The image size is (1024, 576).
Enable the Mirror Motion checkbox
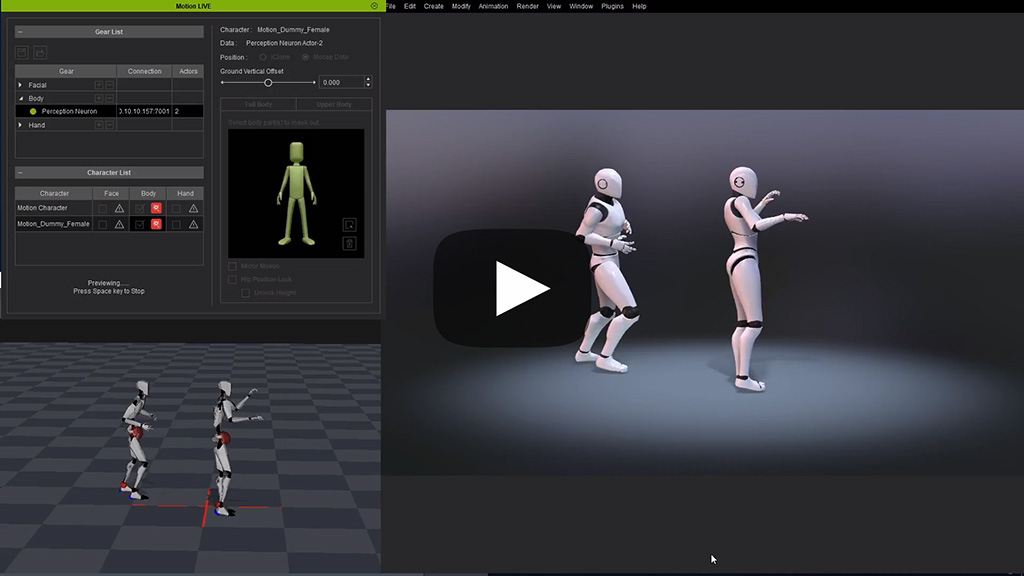[x=233, y=266]
